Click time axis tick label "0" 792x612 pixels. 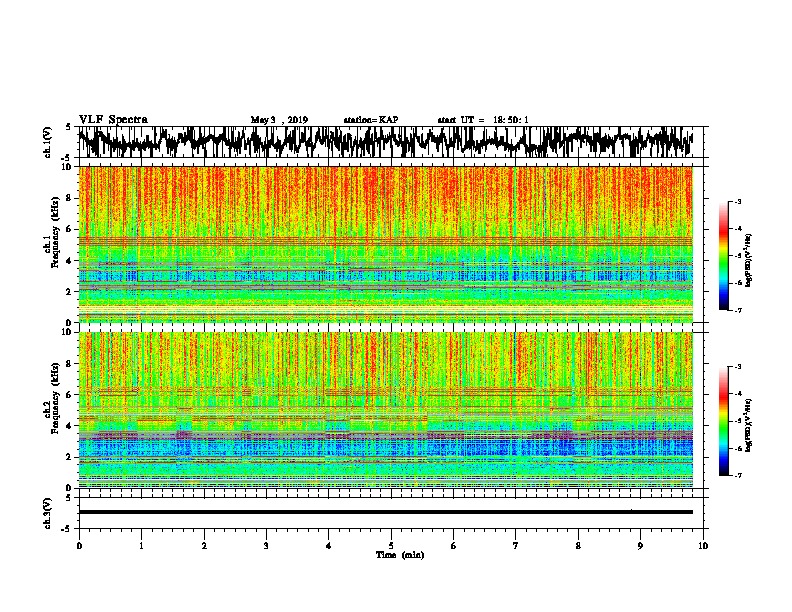coord(79,546)
